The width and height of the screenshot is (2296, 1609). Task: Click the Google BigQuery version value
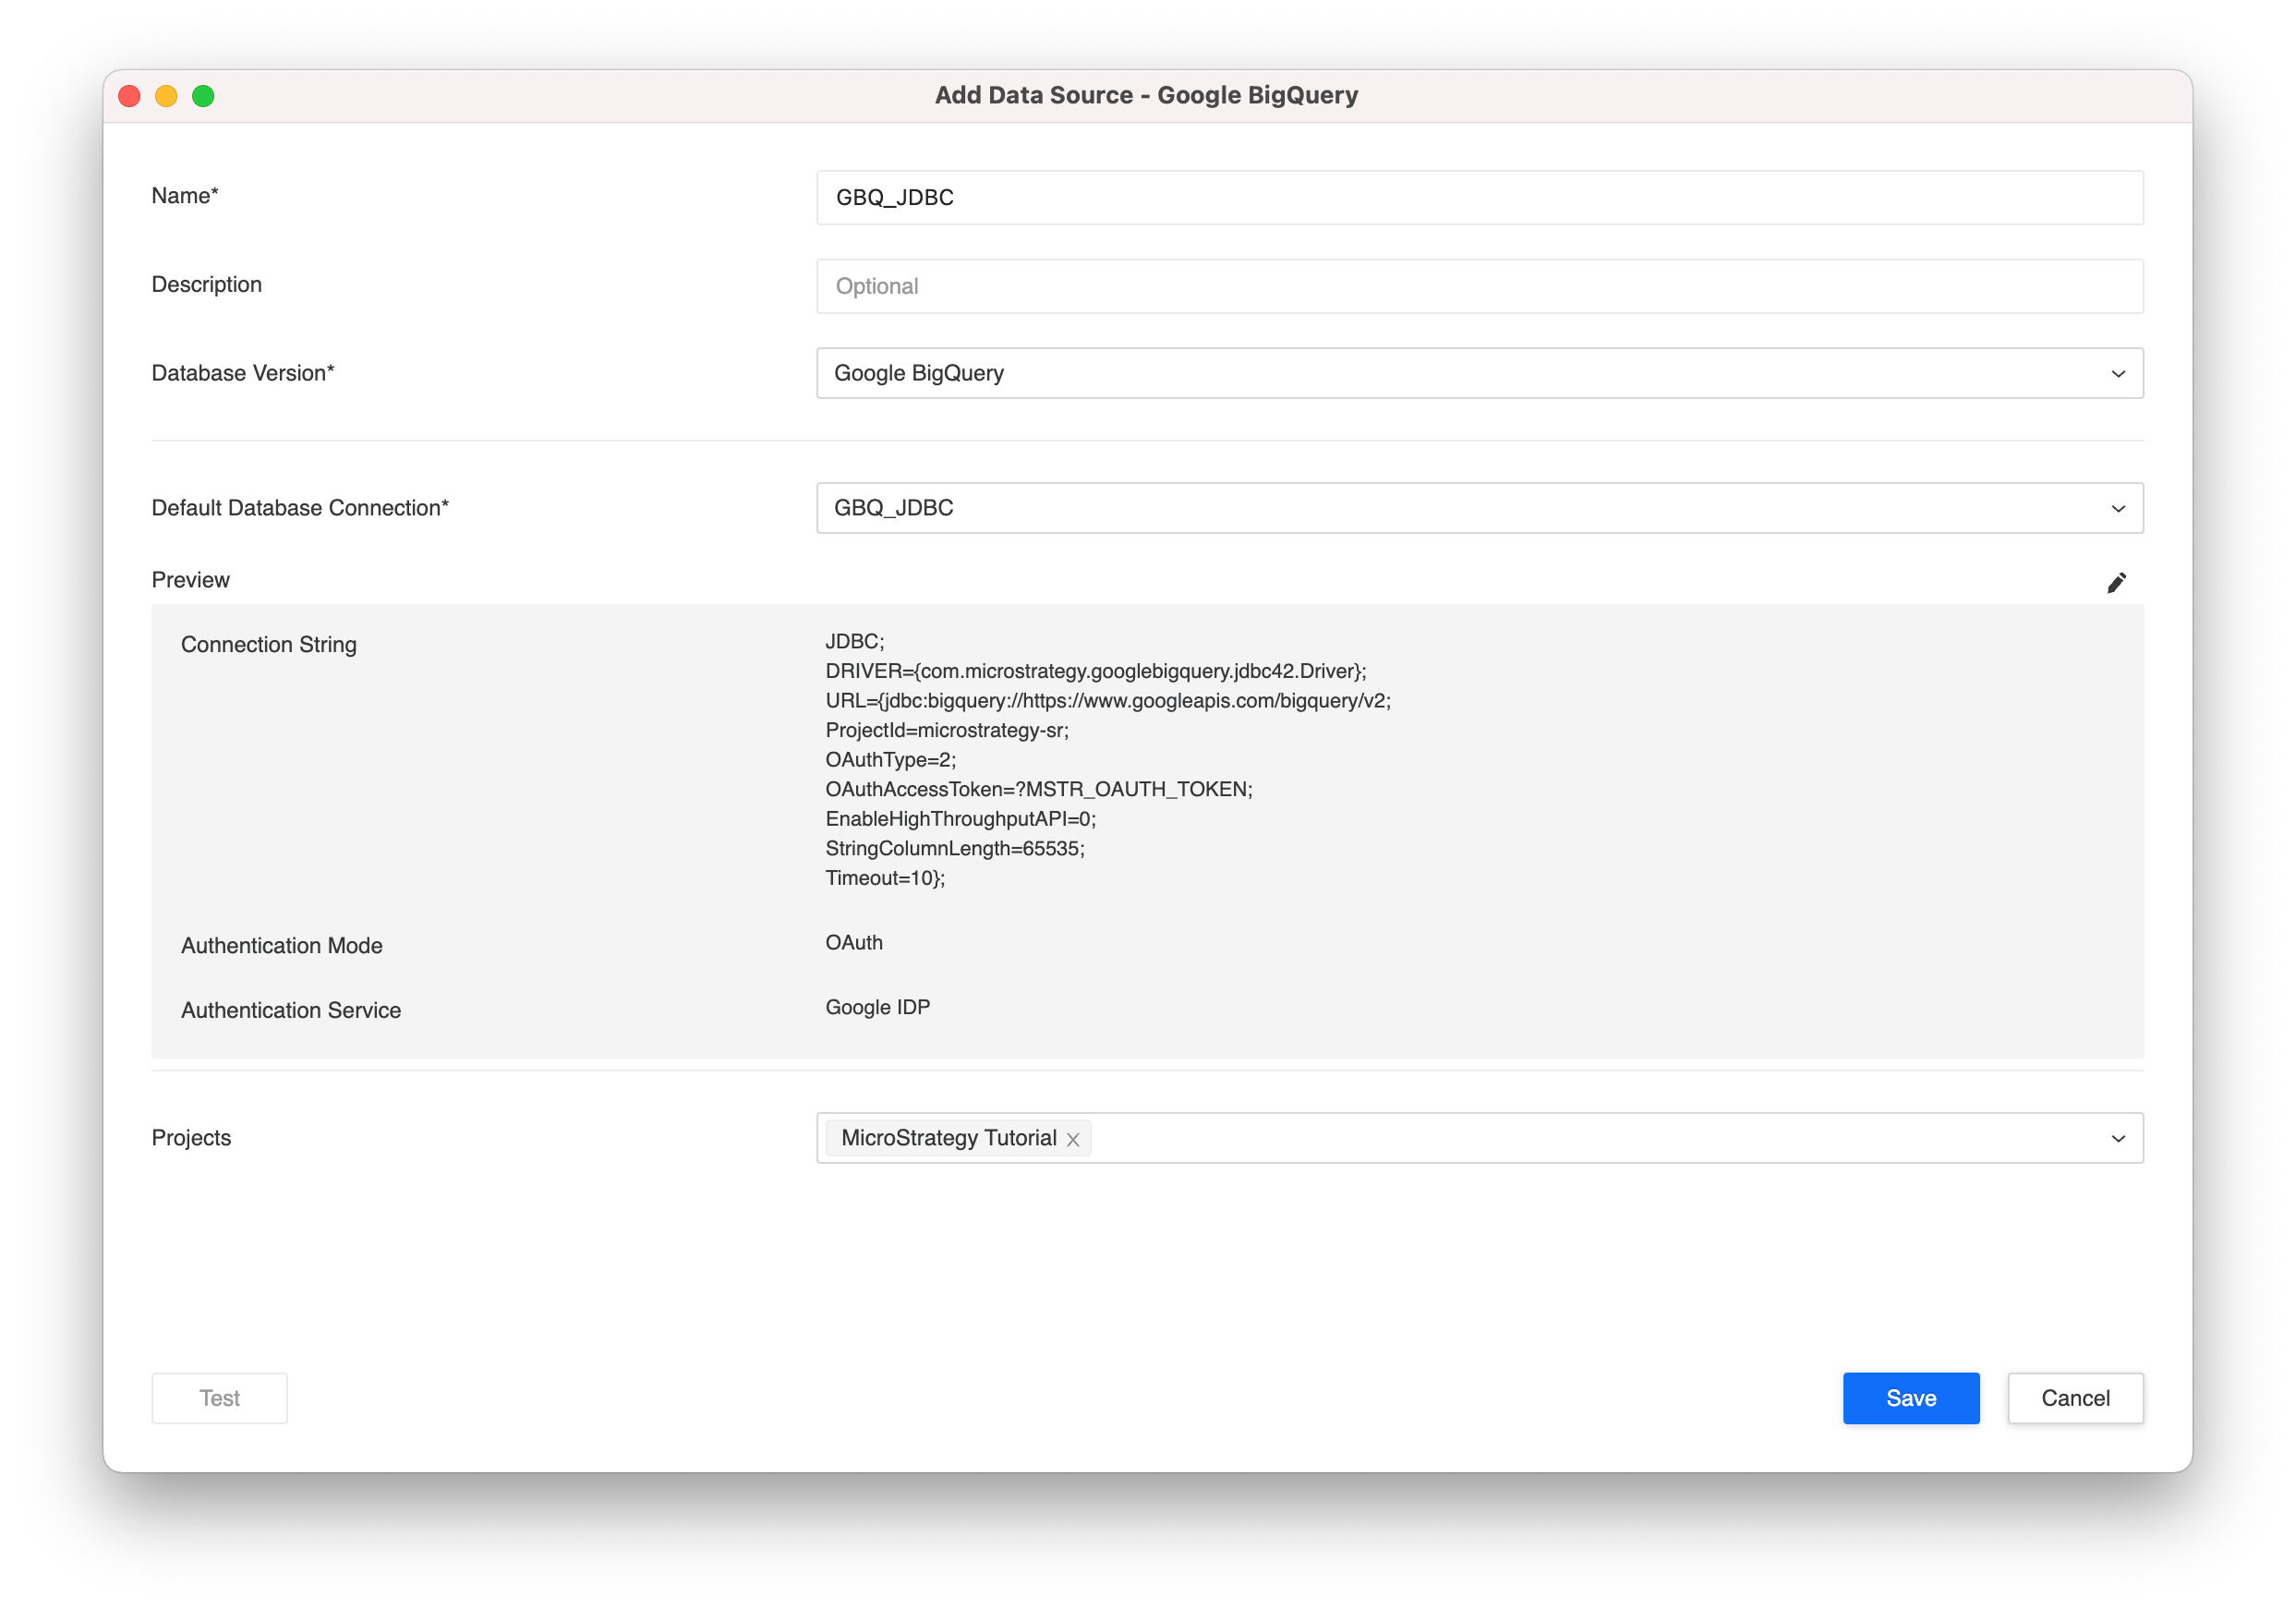[x=918, y=373]
